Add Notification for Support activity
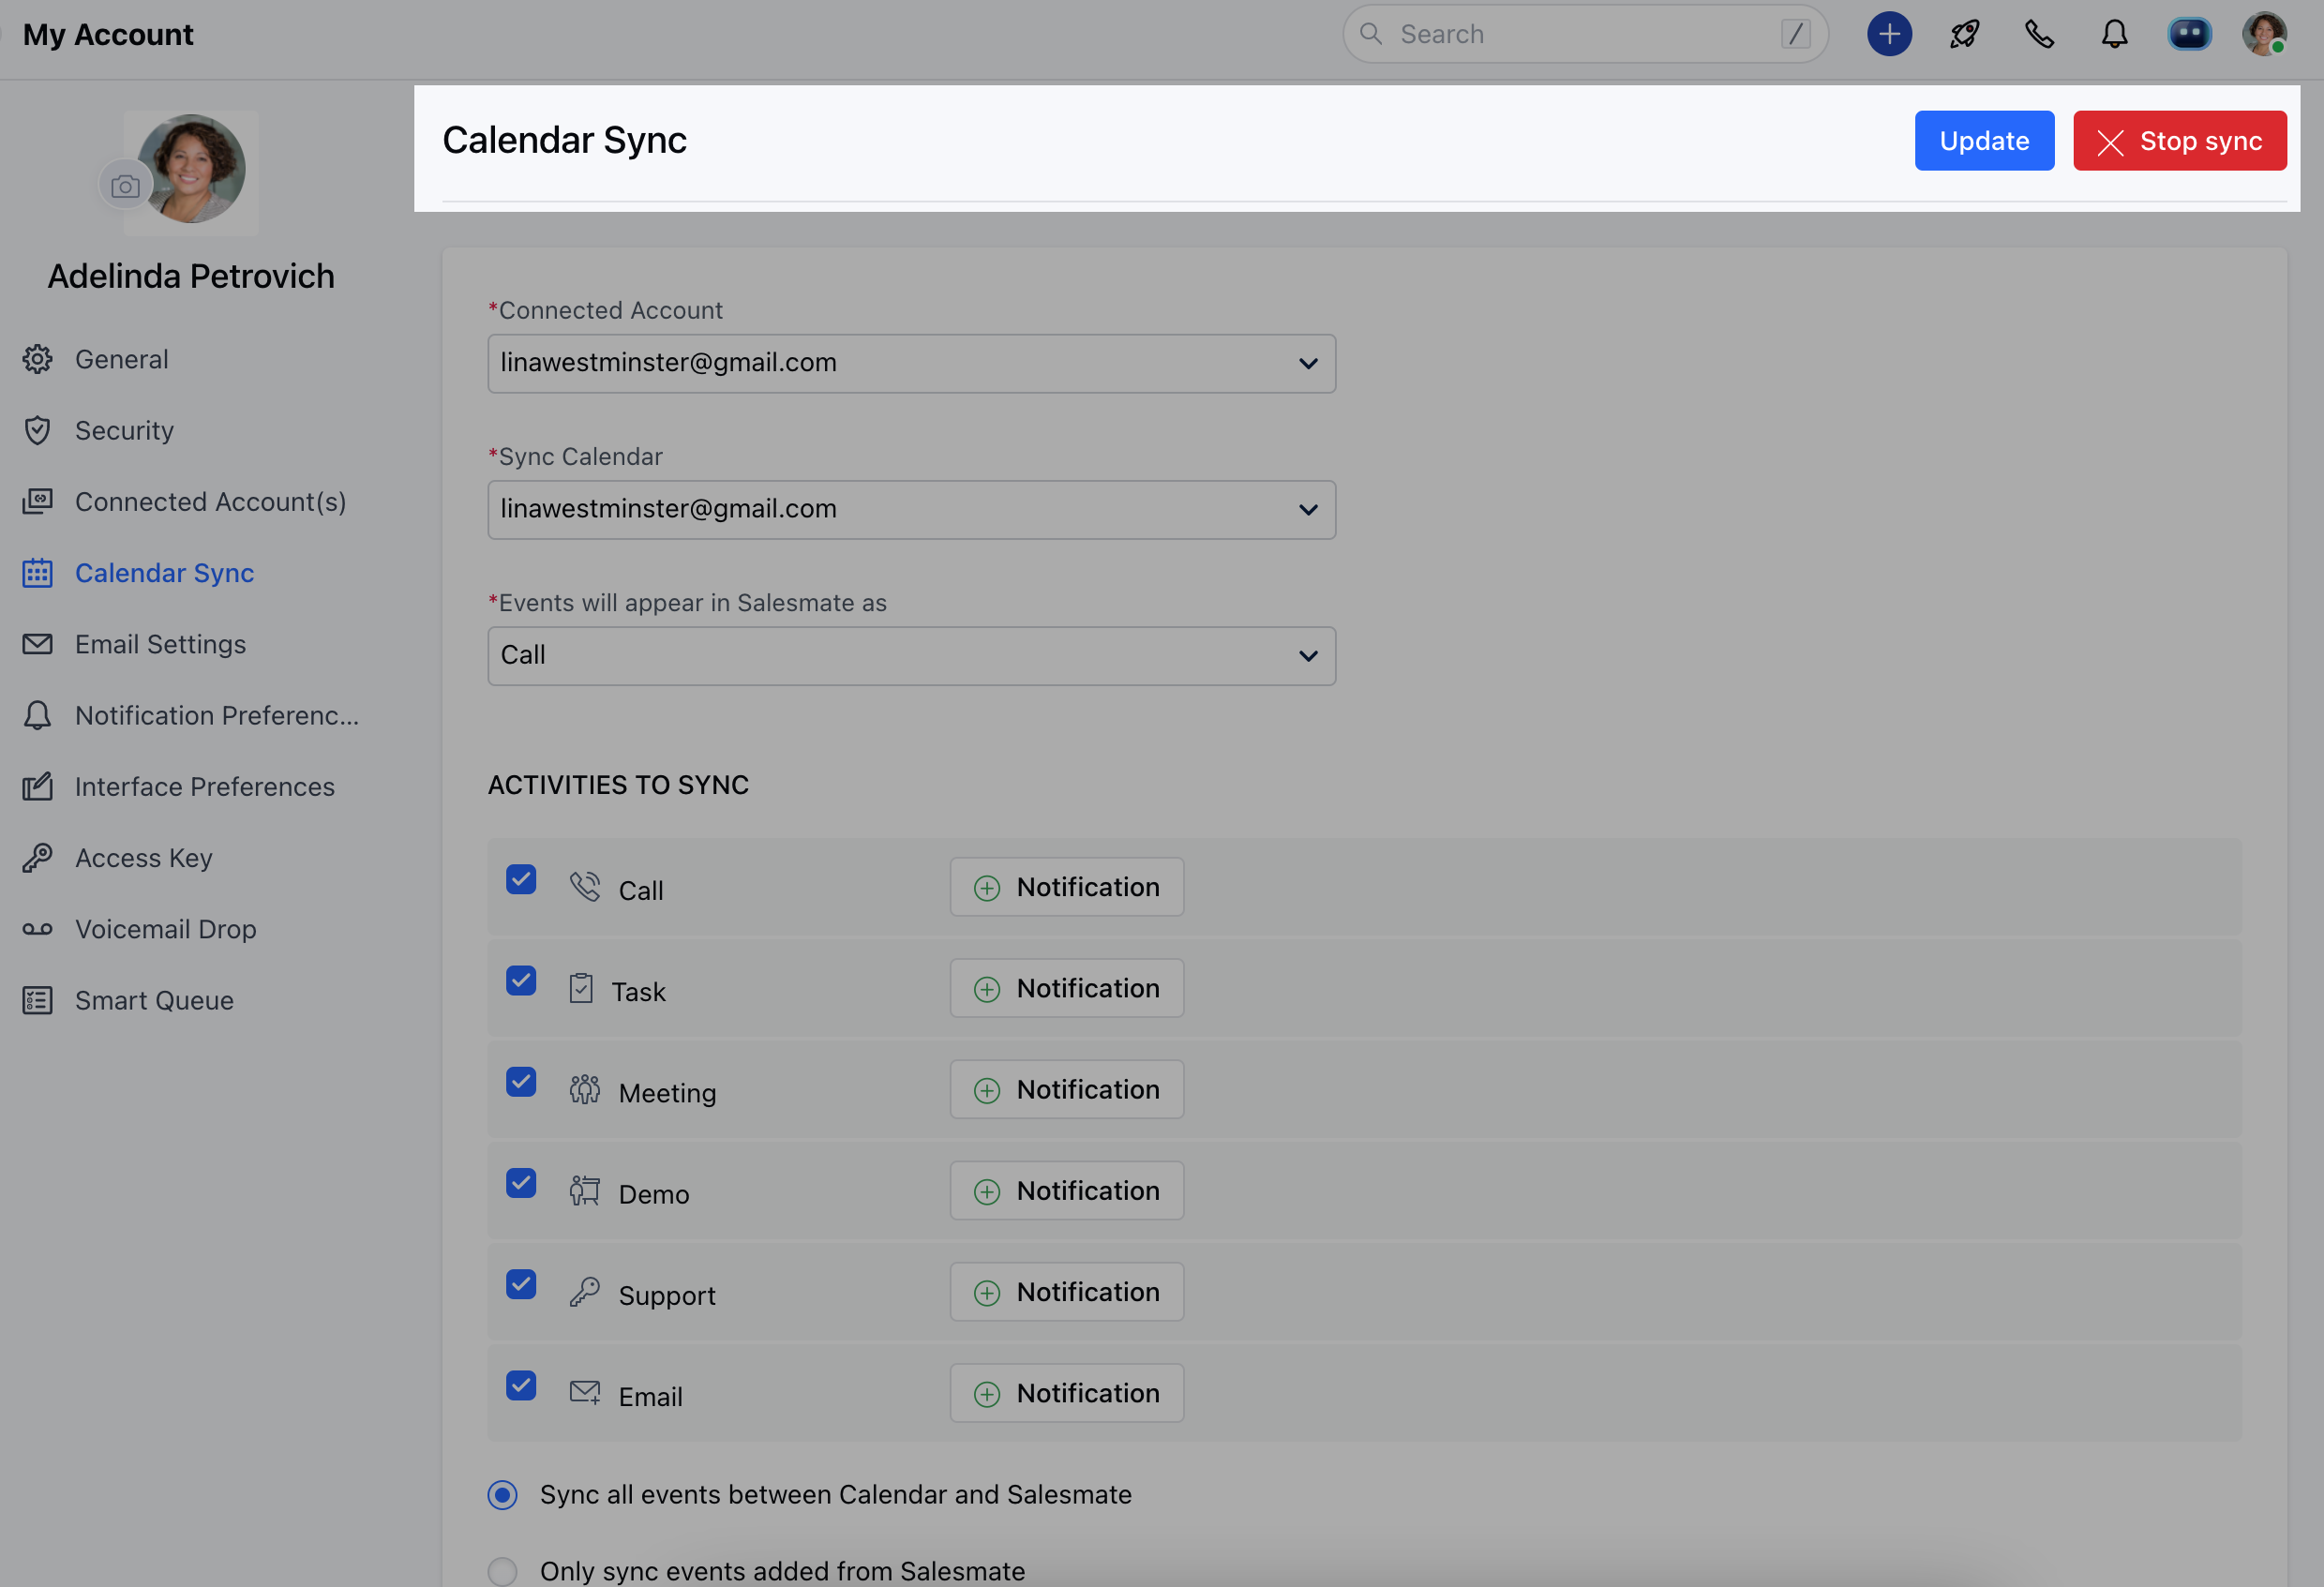The image size is (2324, 1587). coord(1066,1291)
